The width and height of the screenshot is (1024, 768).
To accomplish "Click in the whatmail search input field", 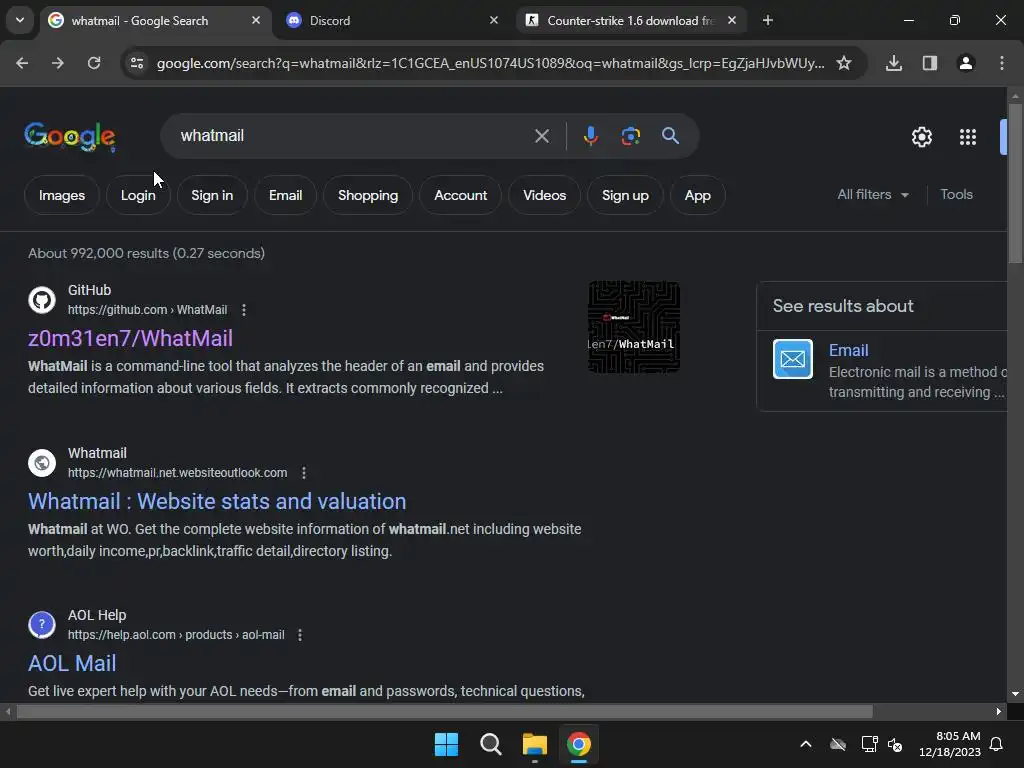I will click(x=353, y=136).
